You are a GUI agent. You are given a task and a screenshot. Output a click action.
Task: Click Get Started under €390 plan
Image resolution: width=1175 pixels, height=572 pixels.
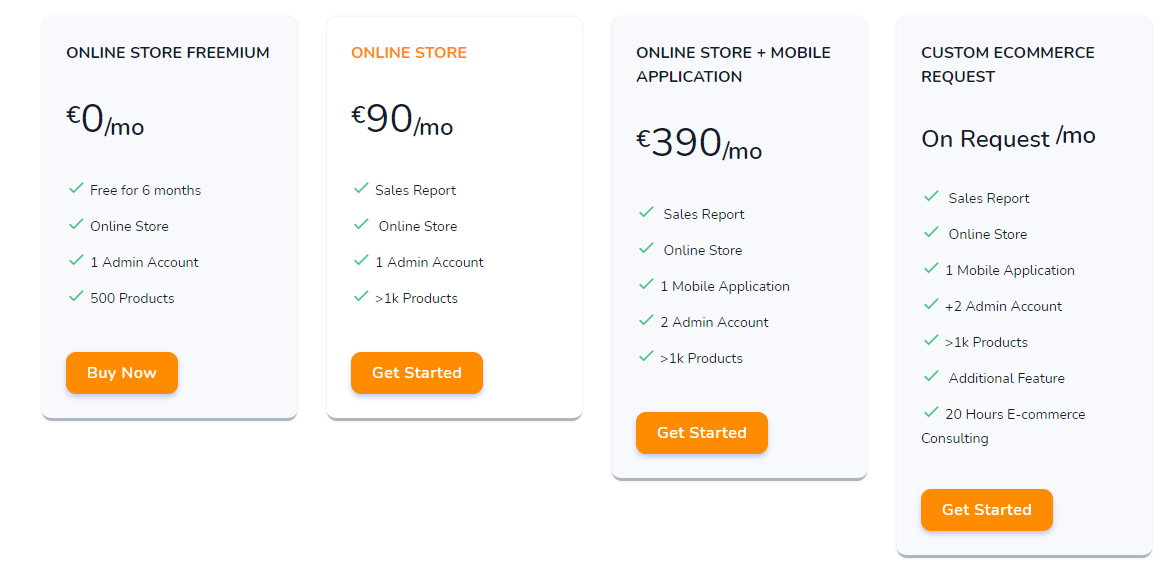(x=701, y=433)
